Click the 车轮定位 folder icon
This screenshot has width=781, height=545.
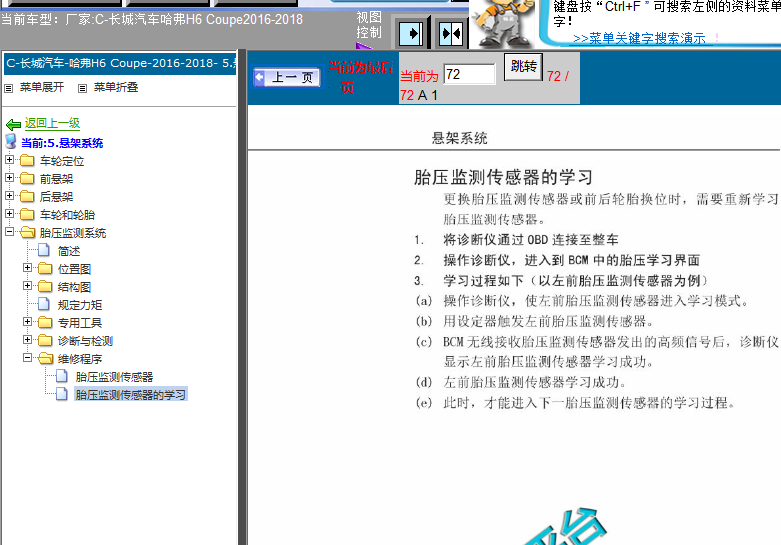(x=27, y=160)
